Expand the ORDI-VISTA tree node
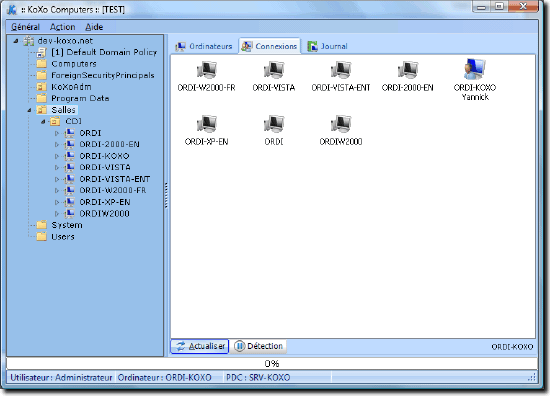The width and height of the screenshot is (550, 396). [57, 168]
